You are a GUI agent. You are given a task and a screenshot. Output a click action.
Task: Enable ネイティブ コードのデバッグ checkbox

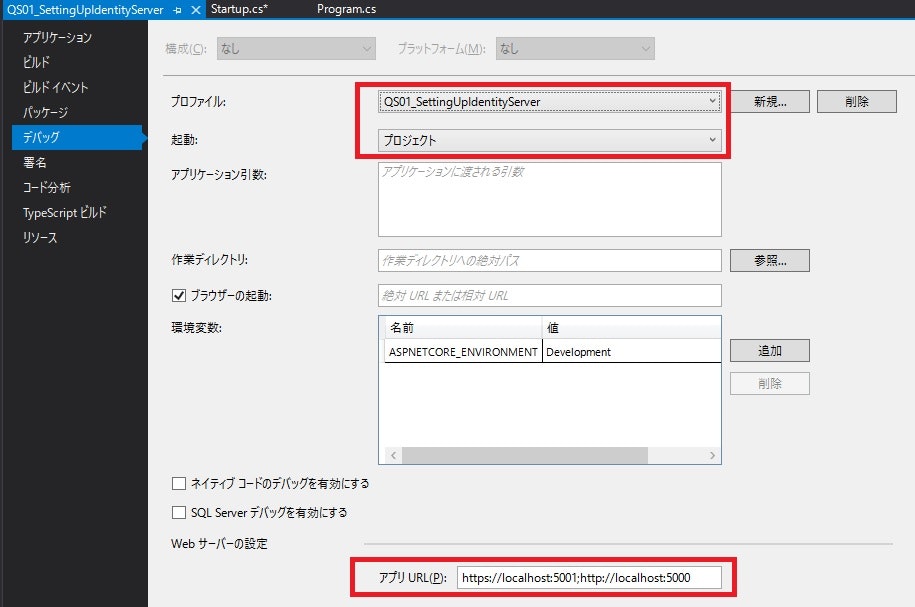point(178,483)
